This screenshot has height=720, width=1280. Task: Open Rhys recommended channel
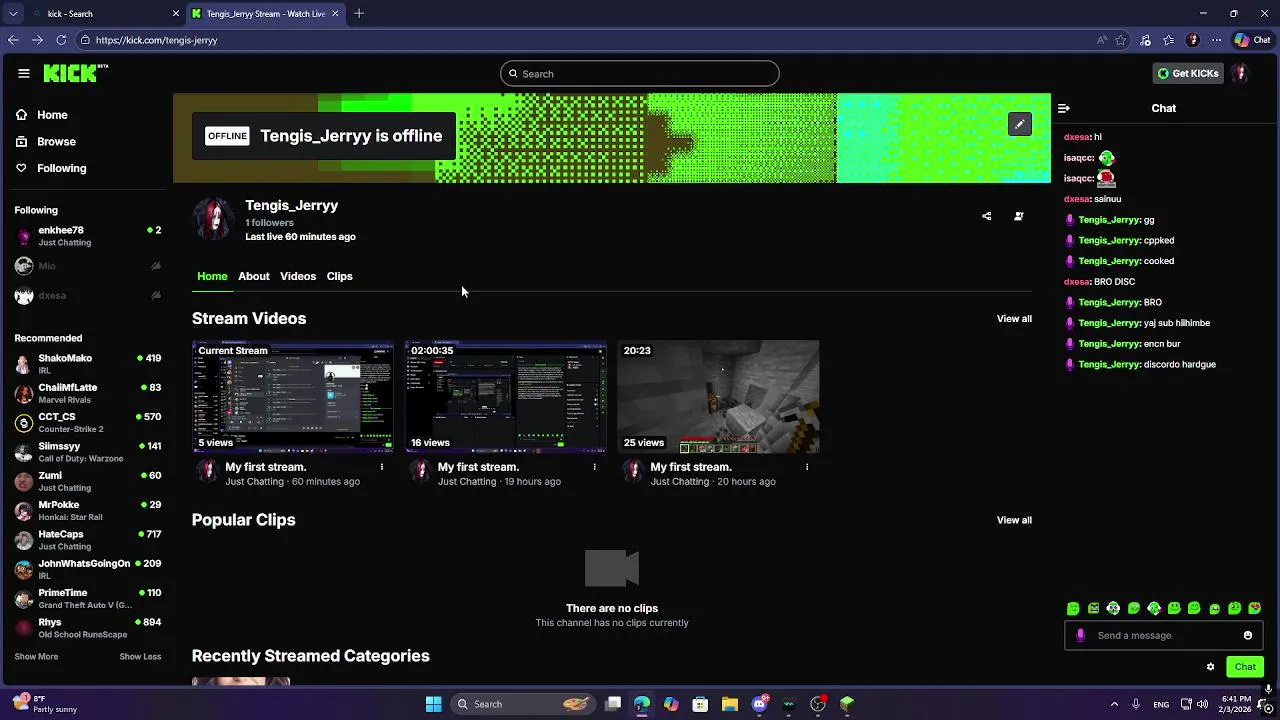tap(88, 628)
